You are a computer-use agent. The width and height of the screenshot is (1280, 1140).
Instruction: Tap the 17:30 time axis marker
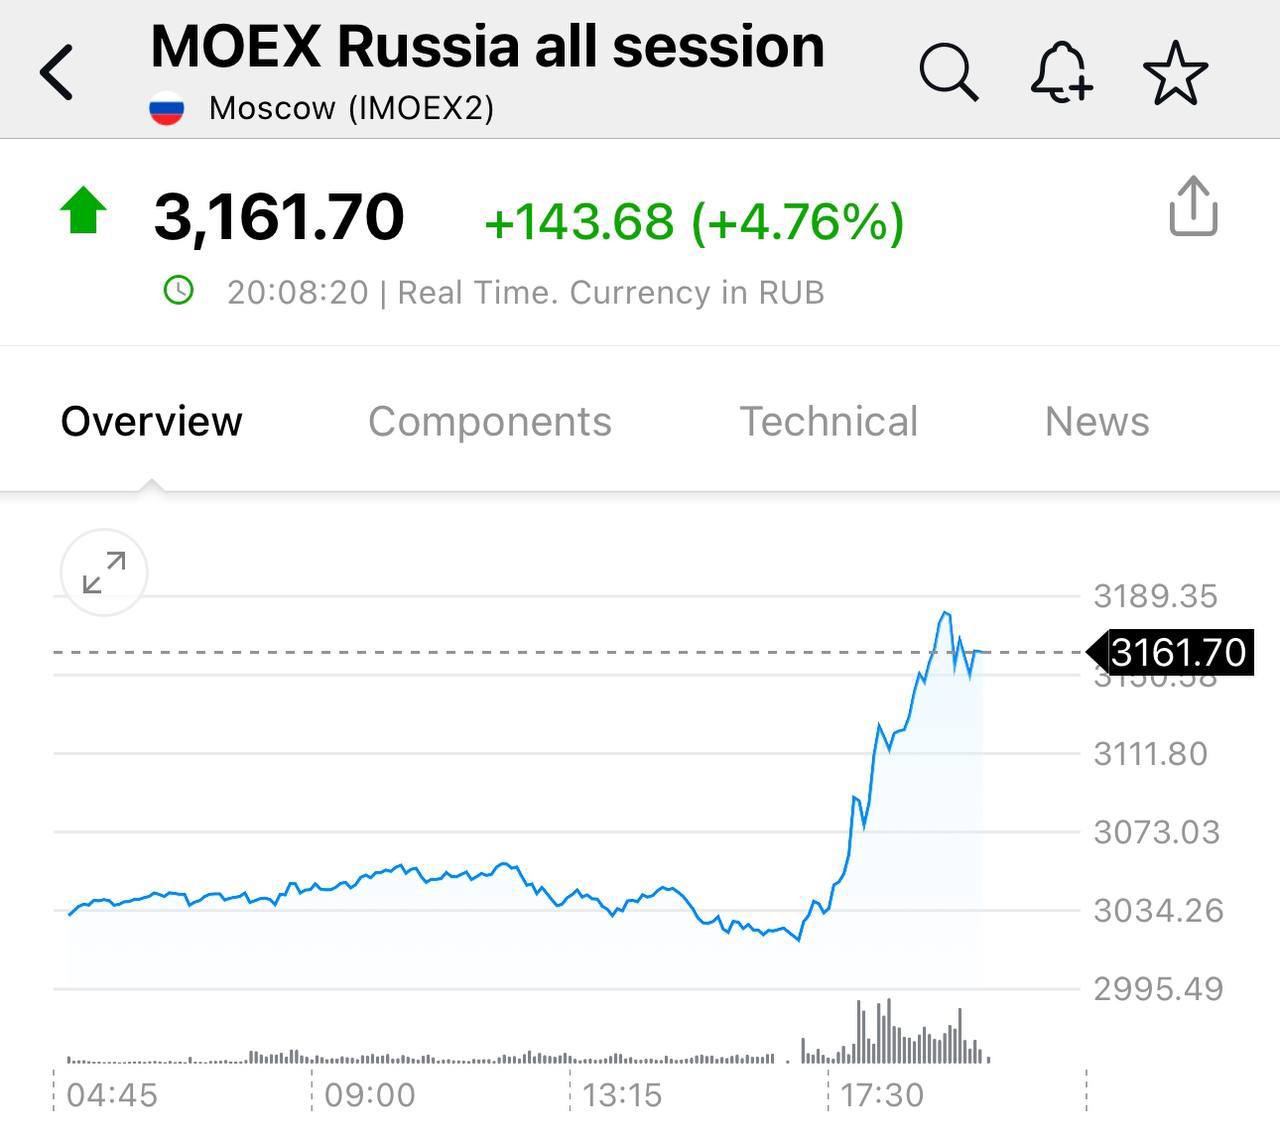[x=881, y=1095]
